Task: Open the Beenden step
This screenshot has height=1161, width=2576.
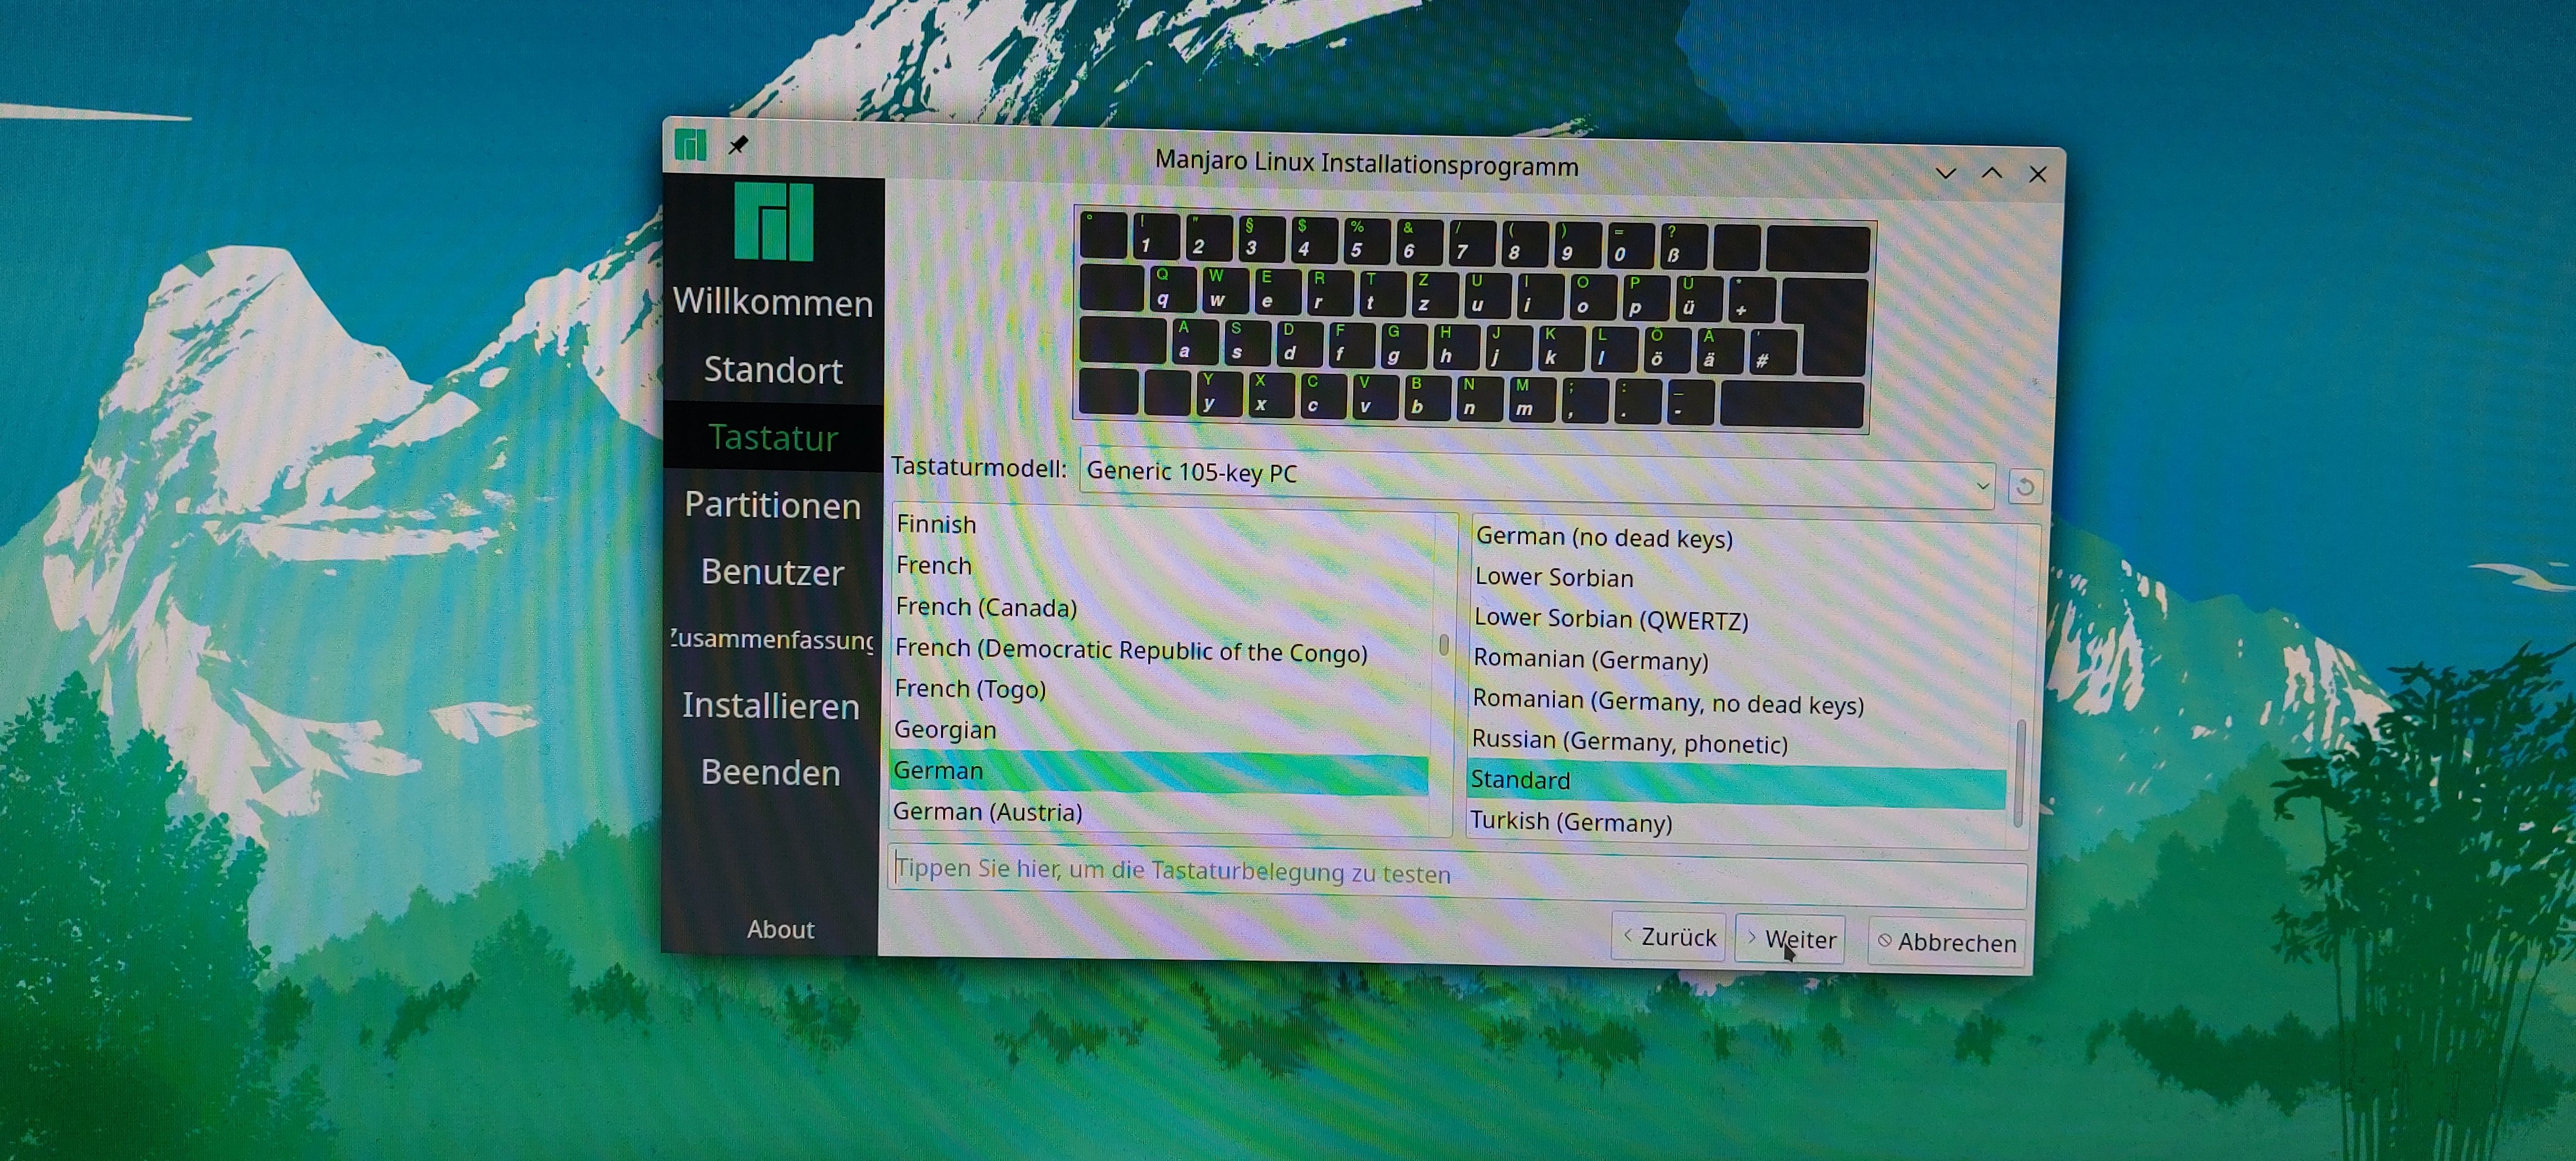Action: click(x=770, y=772)
